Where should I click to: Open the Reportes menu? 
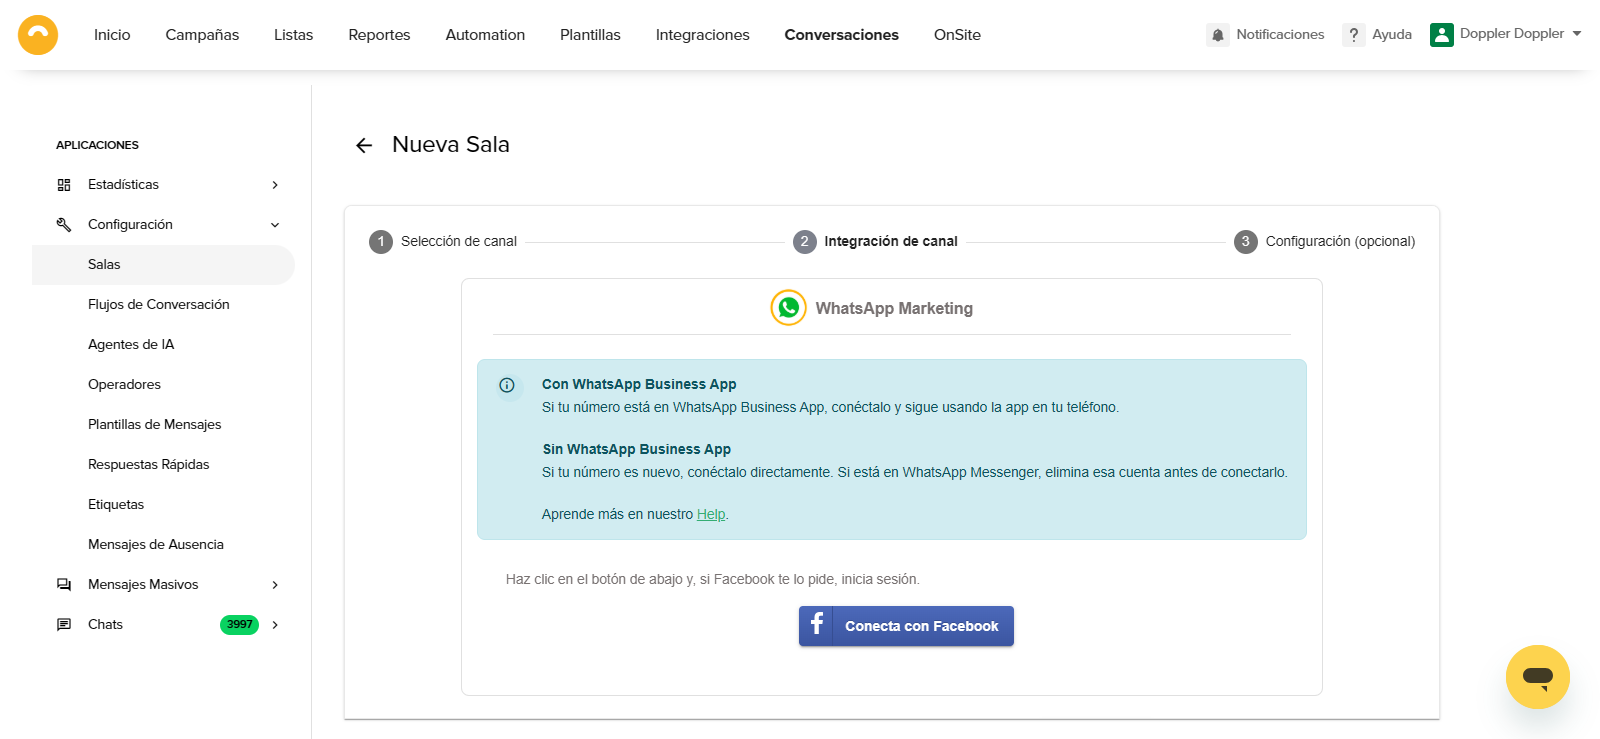379,35
